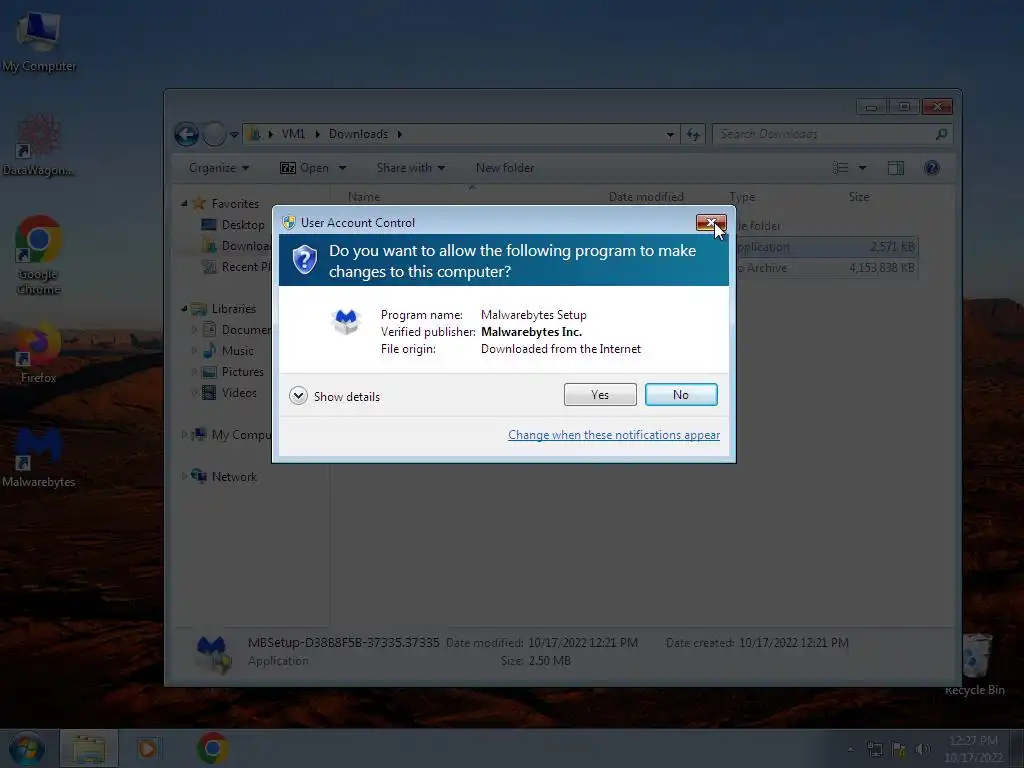
Task: Click Change your view icon
Action: [840, 168]
